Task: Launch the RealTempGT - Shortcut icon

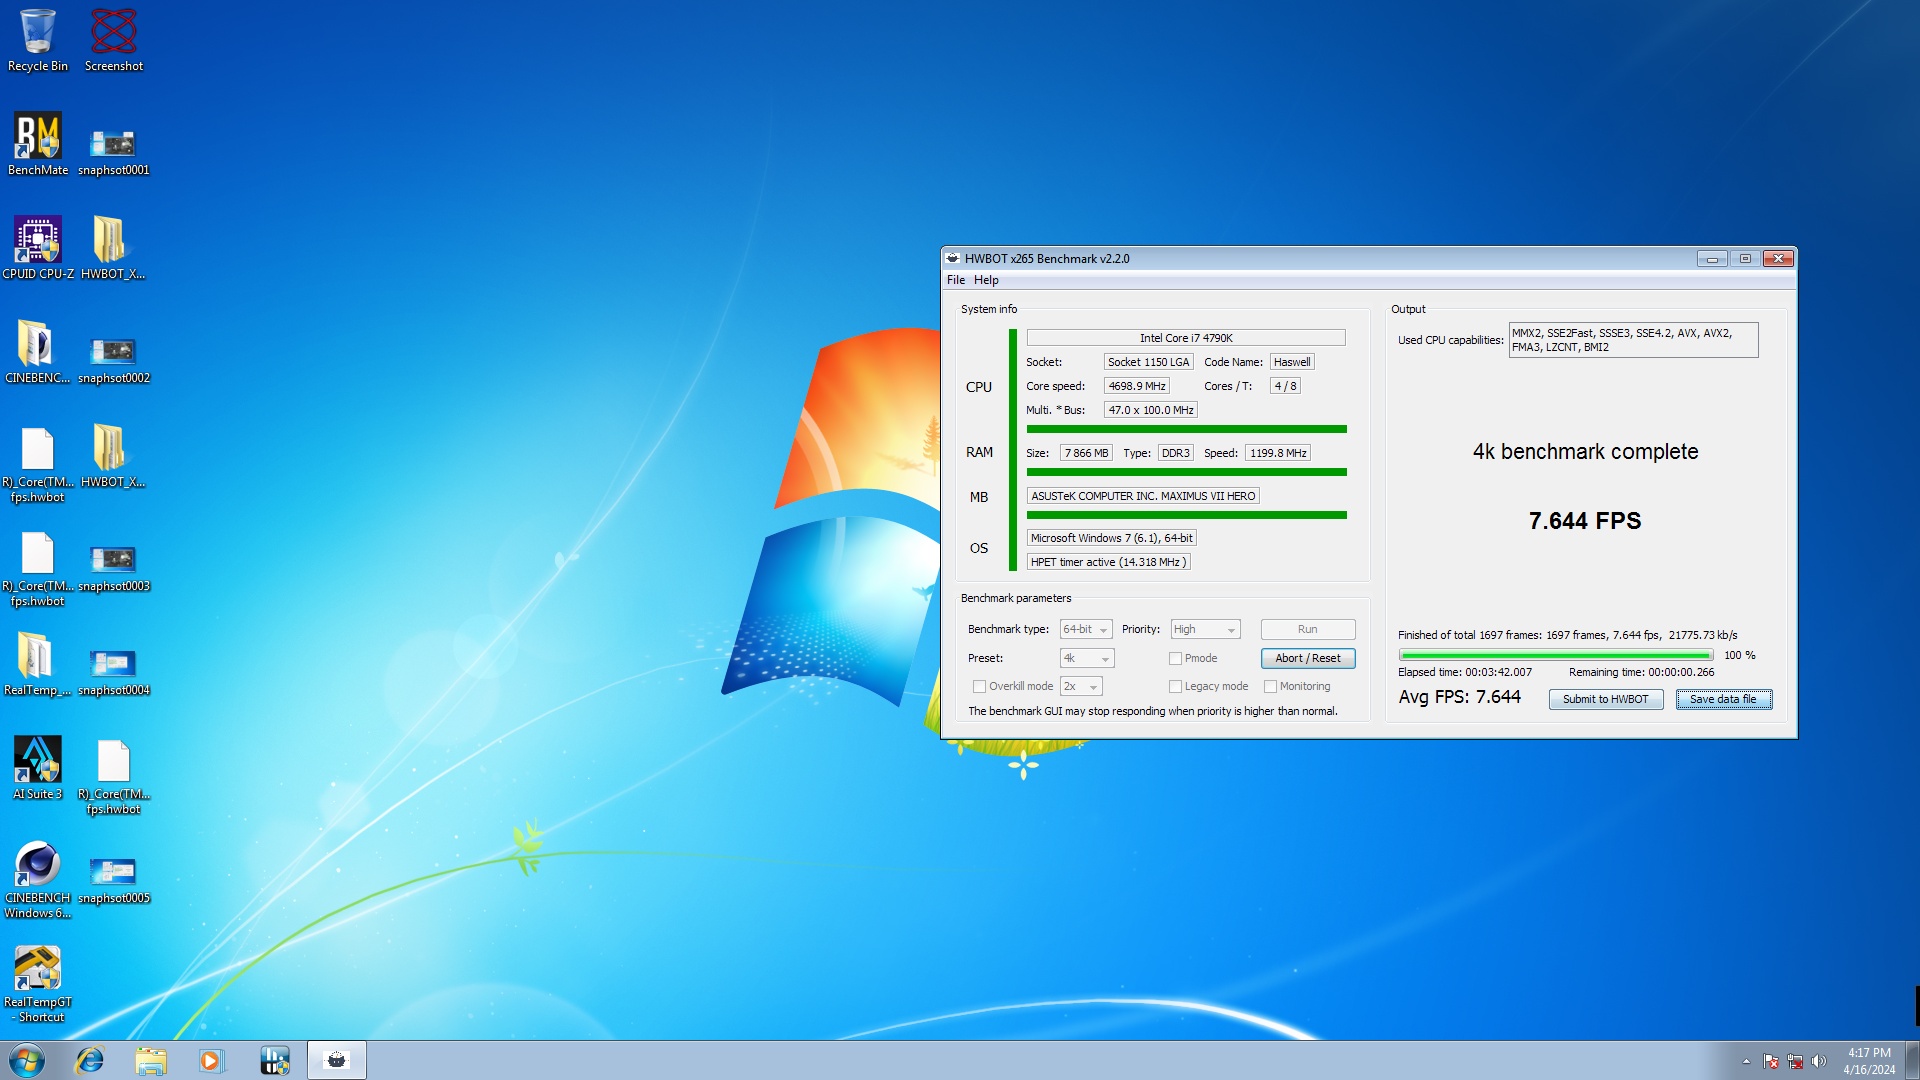Action: 38,984
